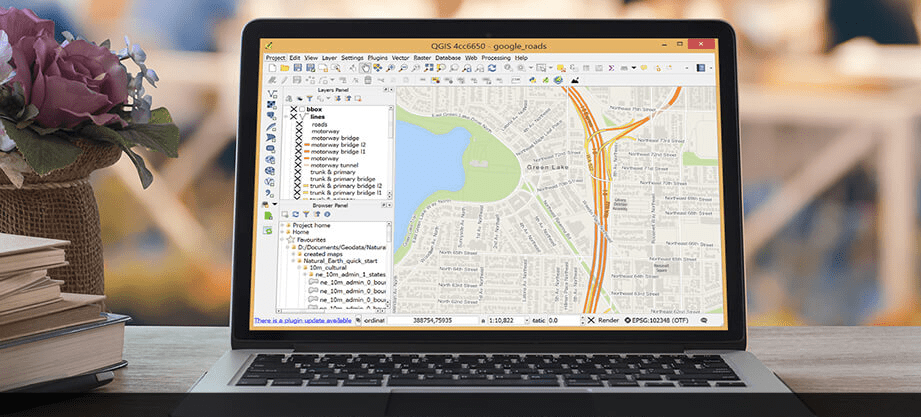Click the Open Project folder icon
Screen dimensions: 921x417
click(285, 68)
